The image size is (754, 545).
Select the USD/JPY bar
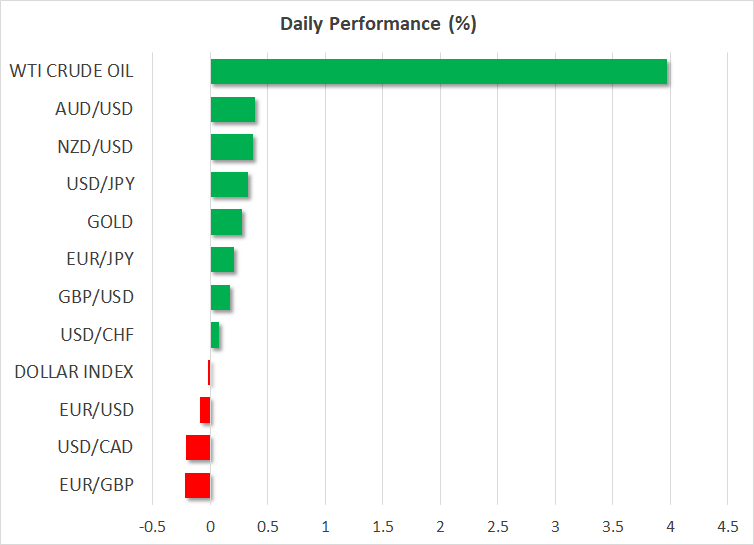(x=229, y=185)
